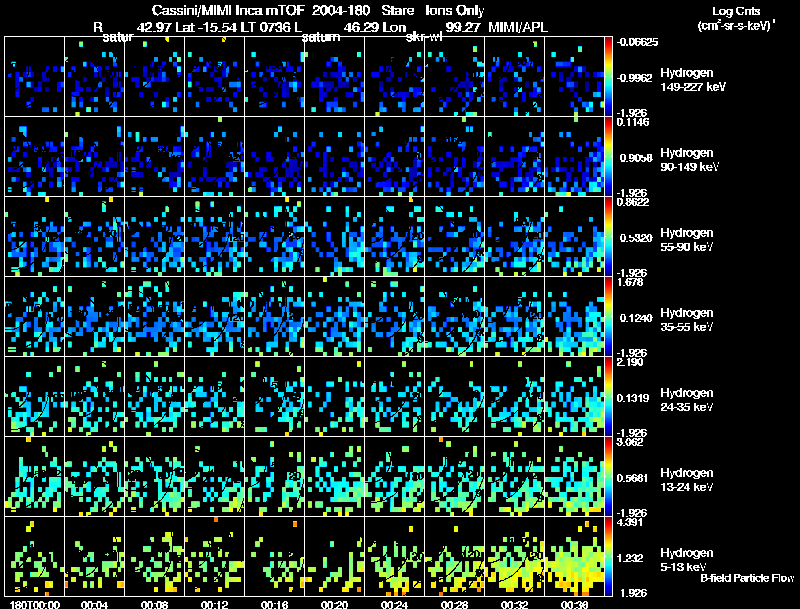Click the 00:16 time axis label
800x609 pixels.
[274, 604]
